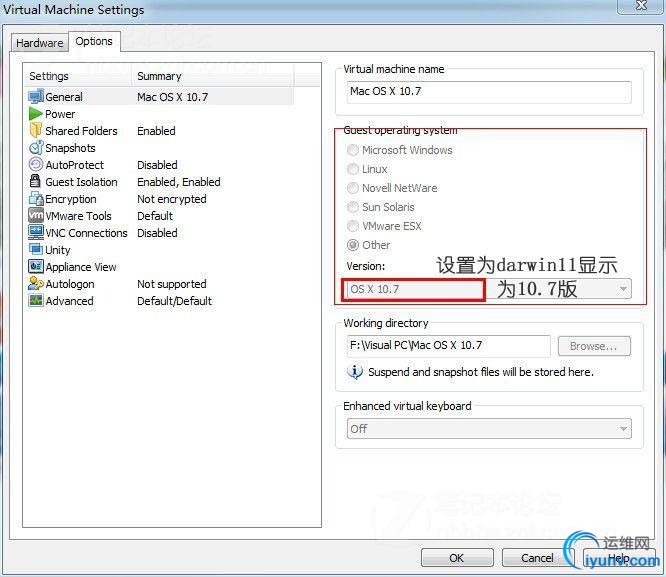This screenshot has height=577, width=666.
Task: Click the OK button
Action: coord(457,557)
